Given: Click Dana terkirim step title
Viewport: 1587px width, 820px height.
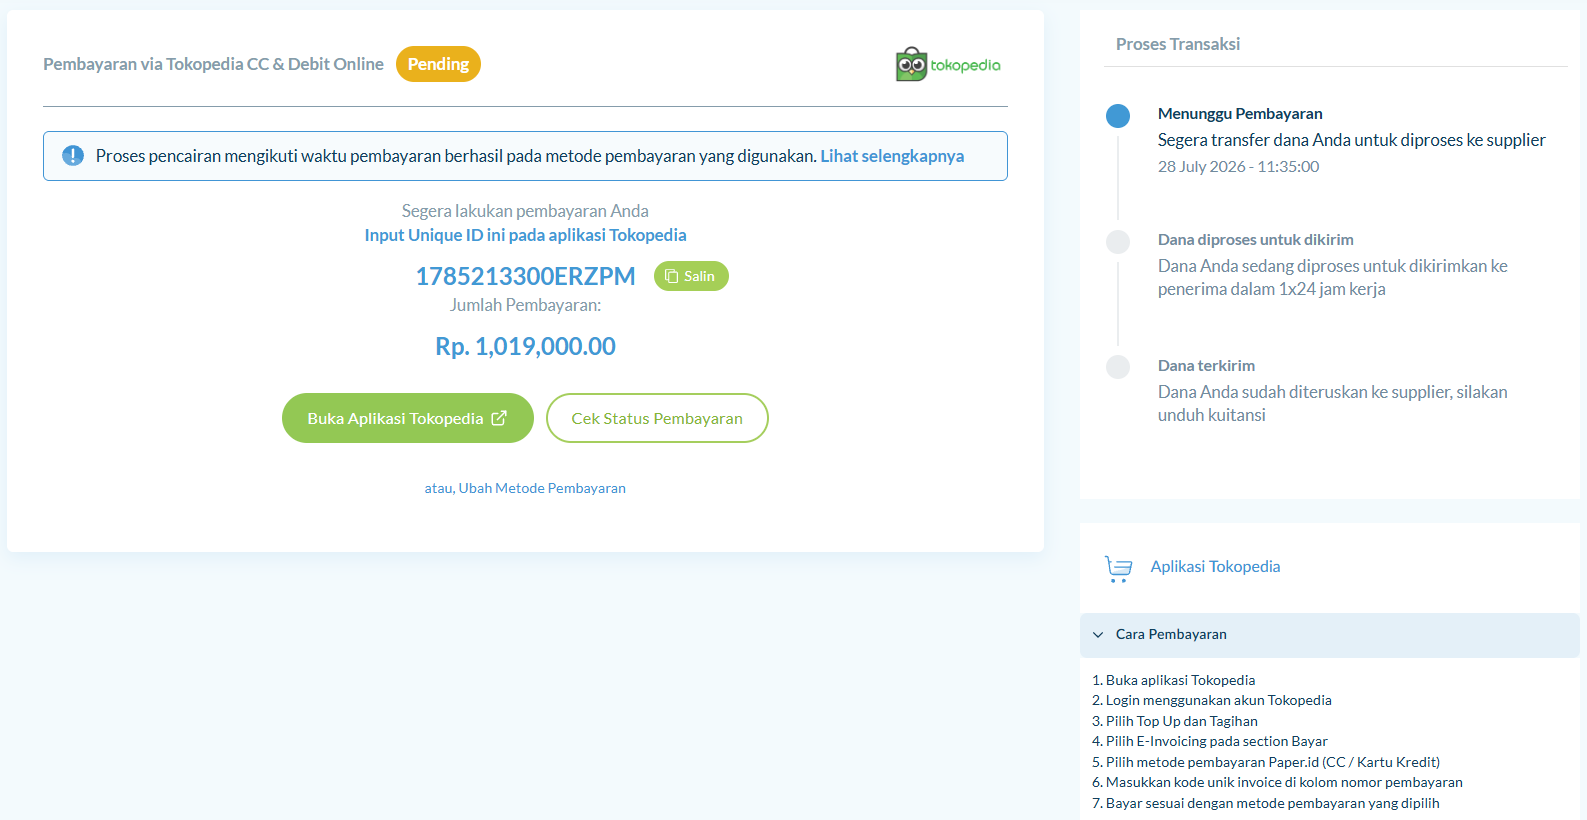Looking at the screenshot, I should click(1206, 366).
